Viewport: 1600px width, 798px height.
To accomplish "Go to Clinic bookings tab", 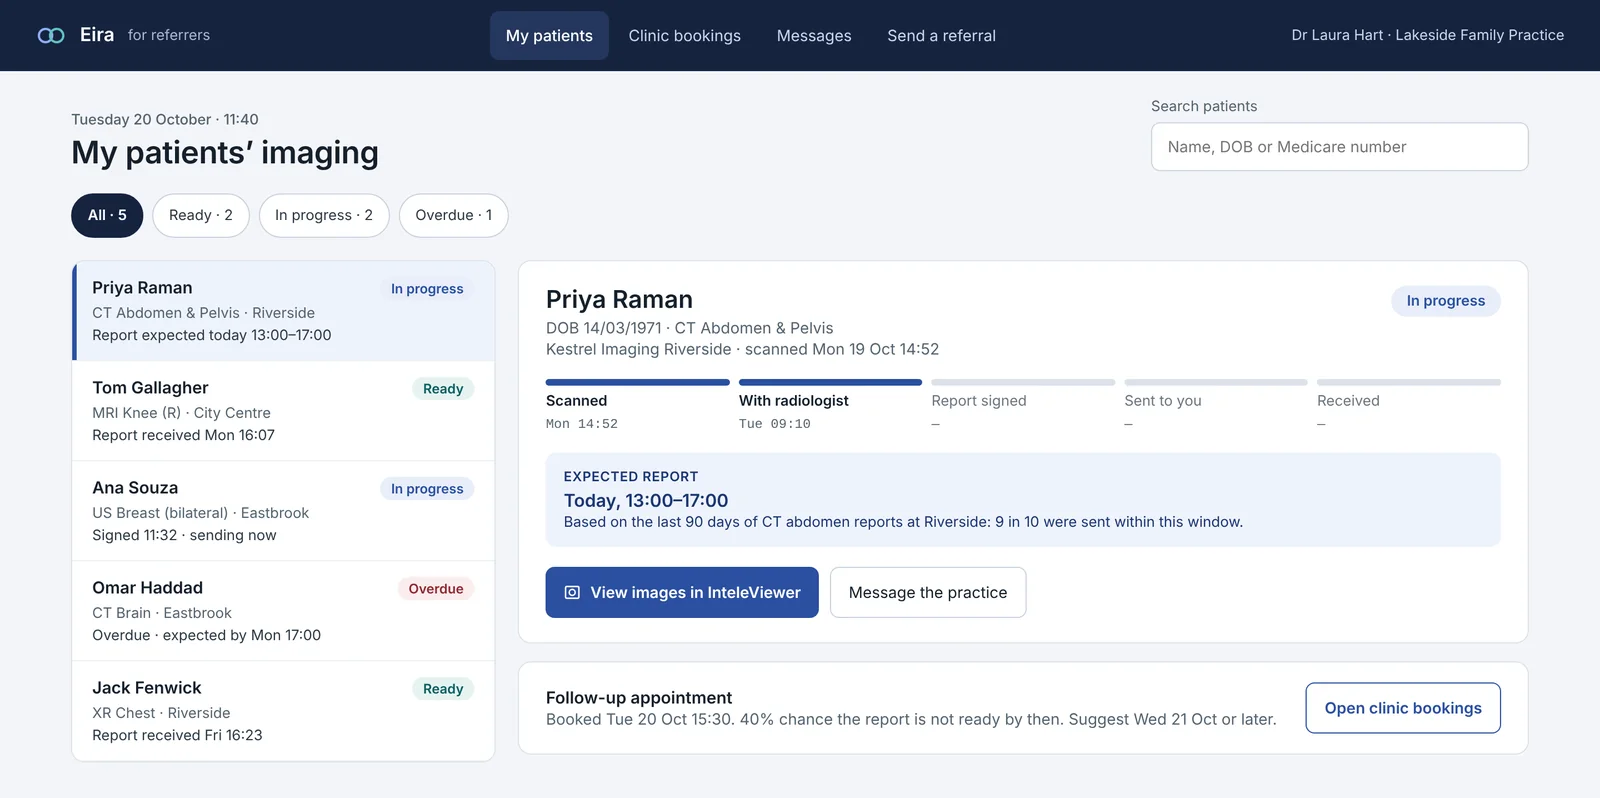I will (x=685, y=35).
